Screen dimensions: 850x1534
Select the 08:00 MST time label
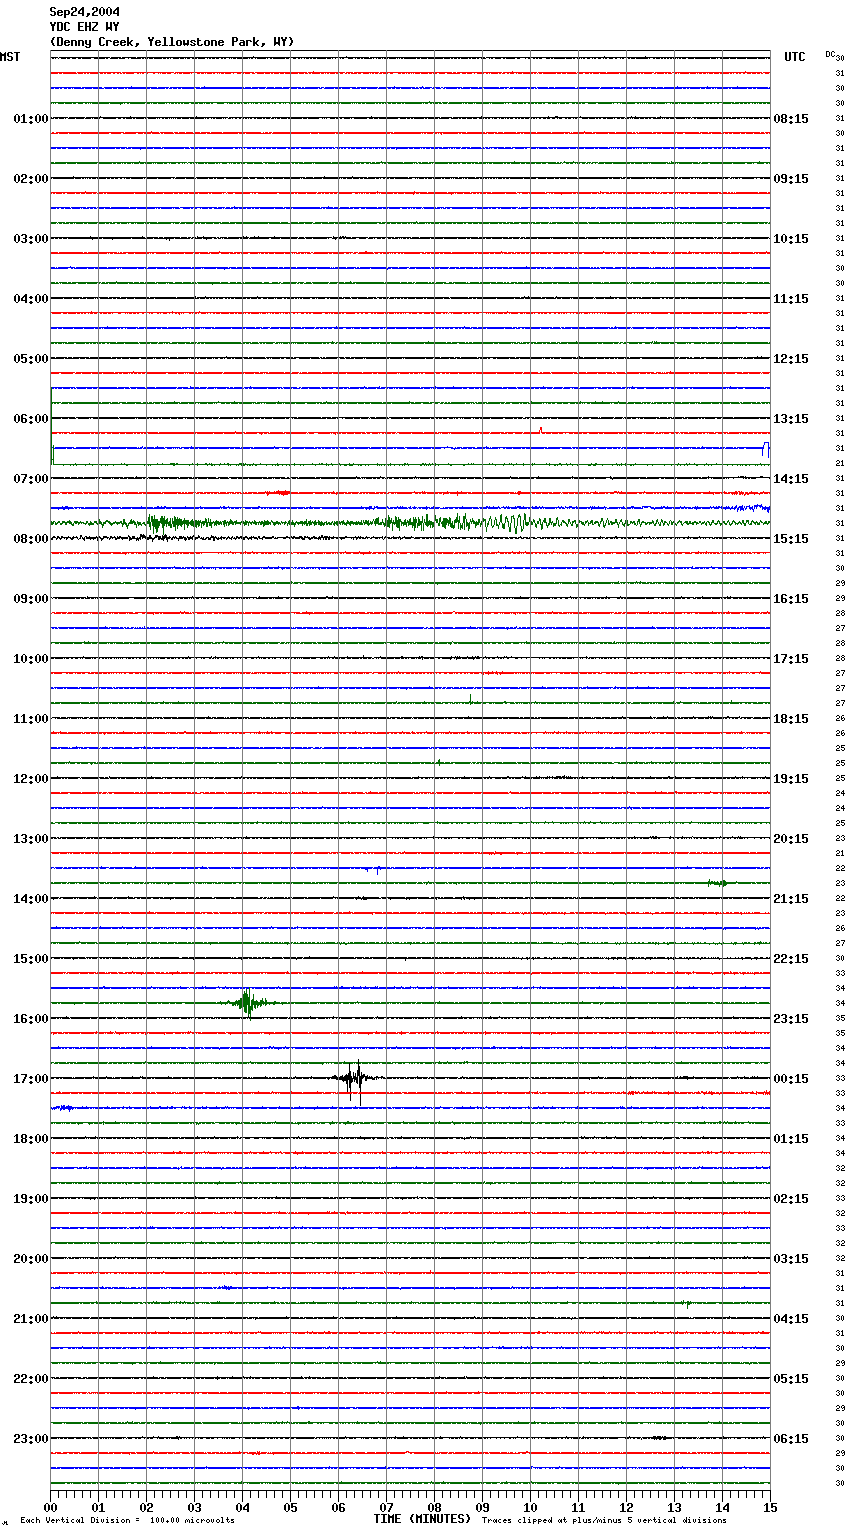pos(31,539)
